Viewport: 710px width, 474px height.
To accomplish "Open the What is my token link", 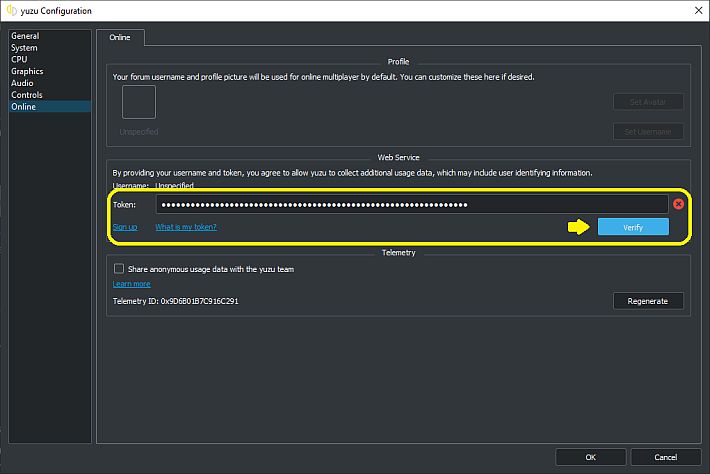I will (186, 227).
